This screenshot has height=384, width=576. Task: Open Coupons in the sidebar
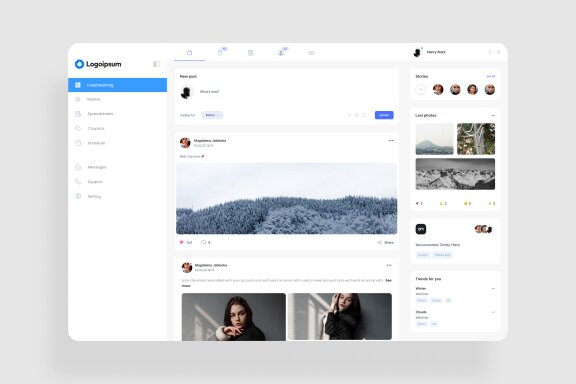tap(96, 129)
